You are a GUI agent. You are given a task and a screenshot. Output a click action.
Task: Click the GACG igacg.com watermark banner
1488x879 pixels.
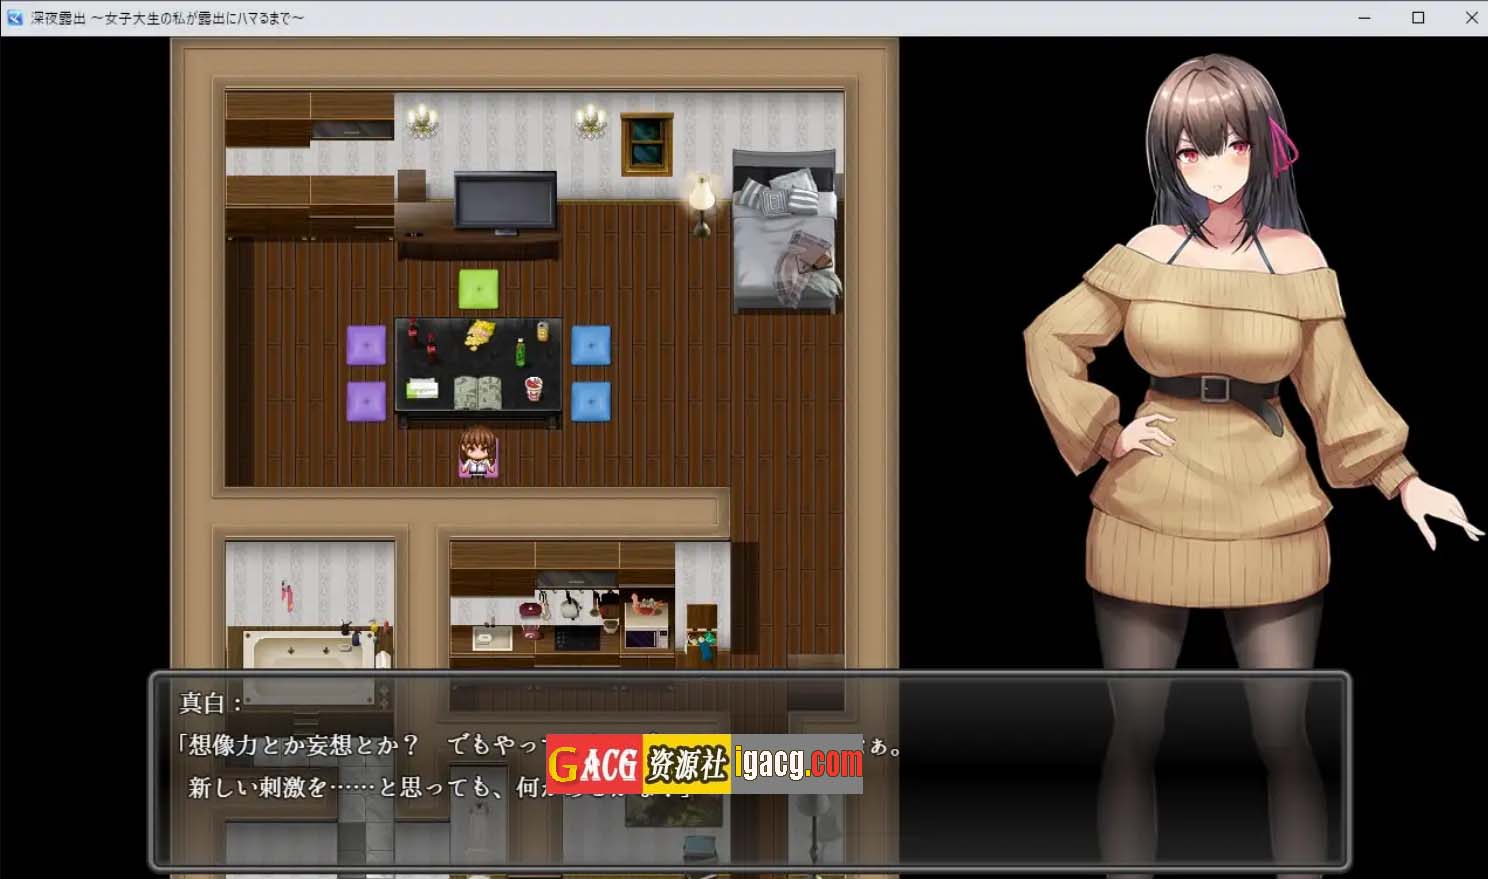705,764
